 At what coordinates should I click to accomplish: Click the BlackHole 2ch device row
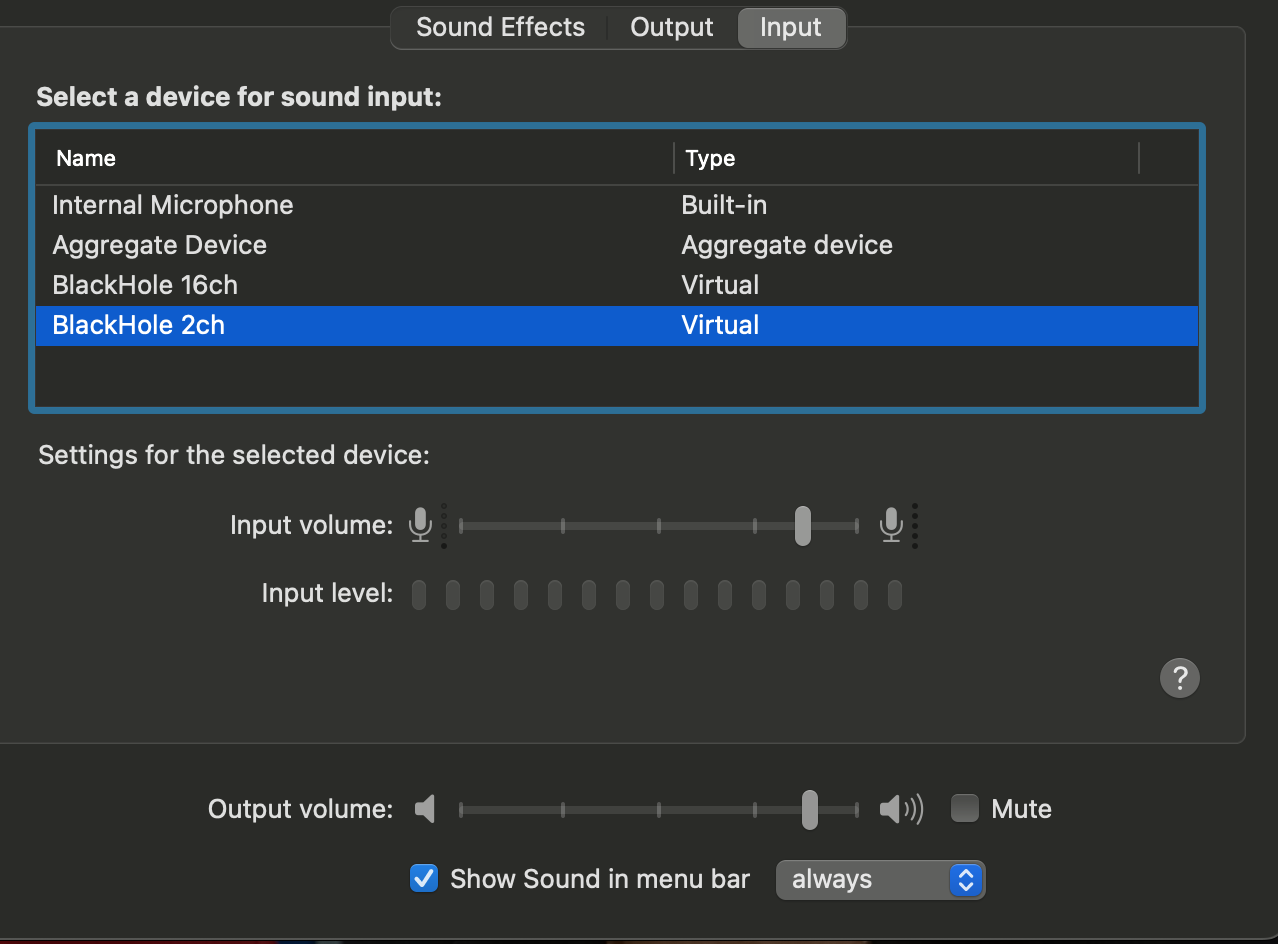coord(139,325)
